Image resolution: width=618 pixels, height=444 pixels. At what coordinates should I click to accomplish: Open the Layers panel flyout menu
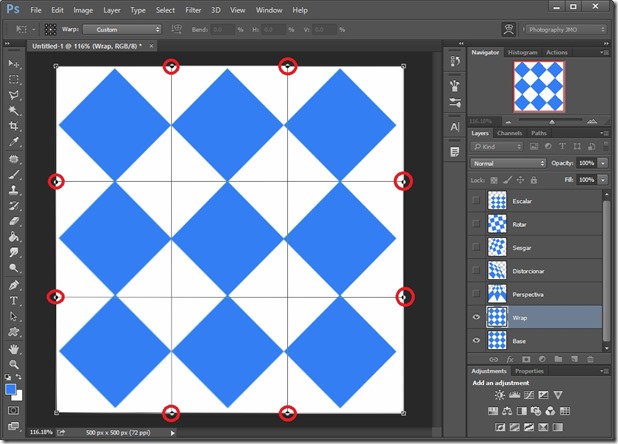click(604, 133)
